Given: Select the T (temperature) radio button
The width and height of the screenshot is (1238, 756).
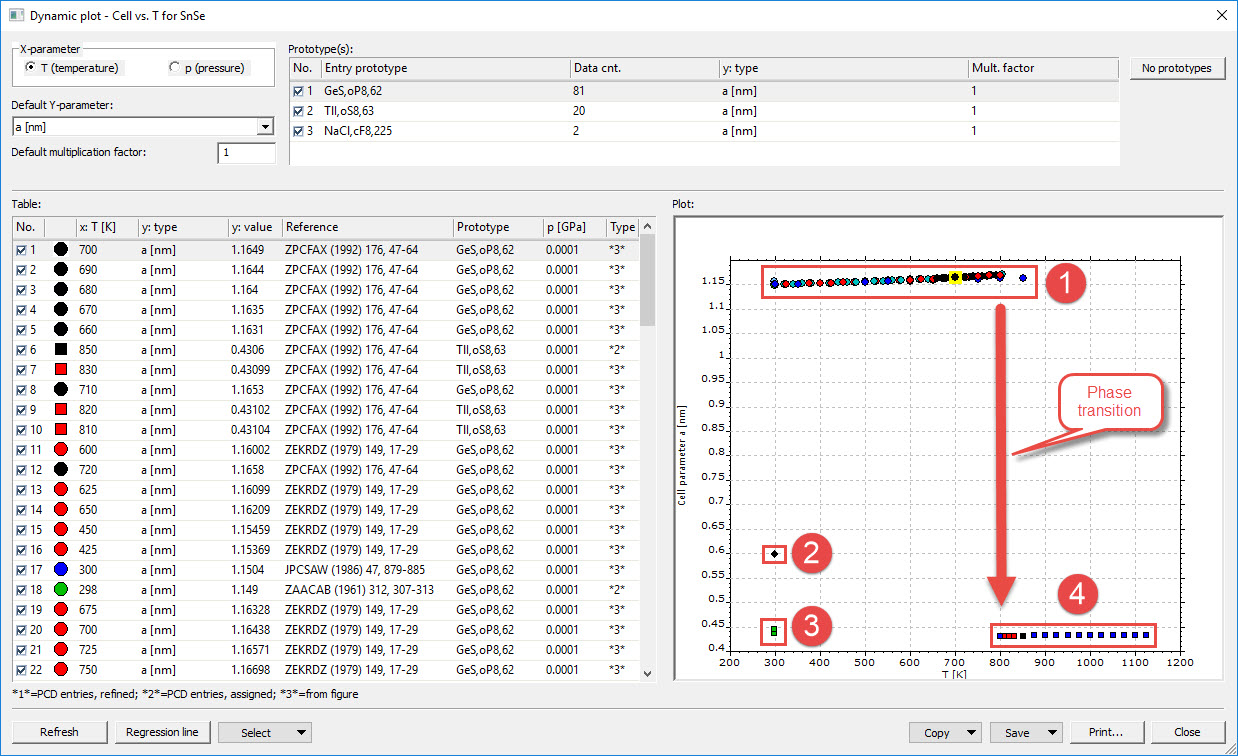Looking at the screenshot, I should point(32,68).
